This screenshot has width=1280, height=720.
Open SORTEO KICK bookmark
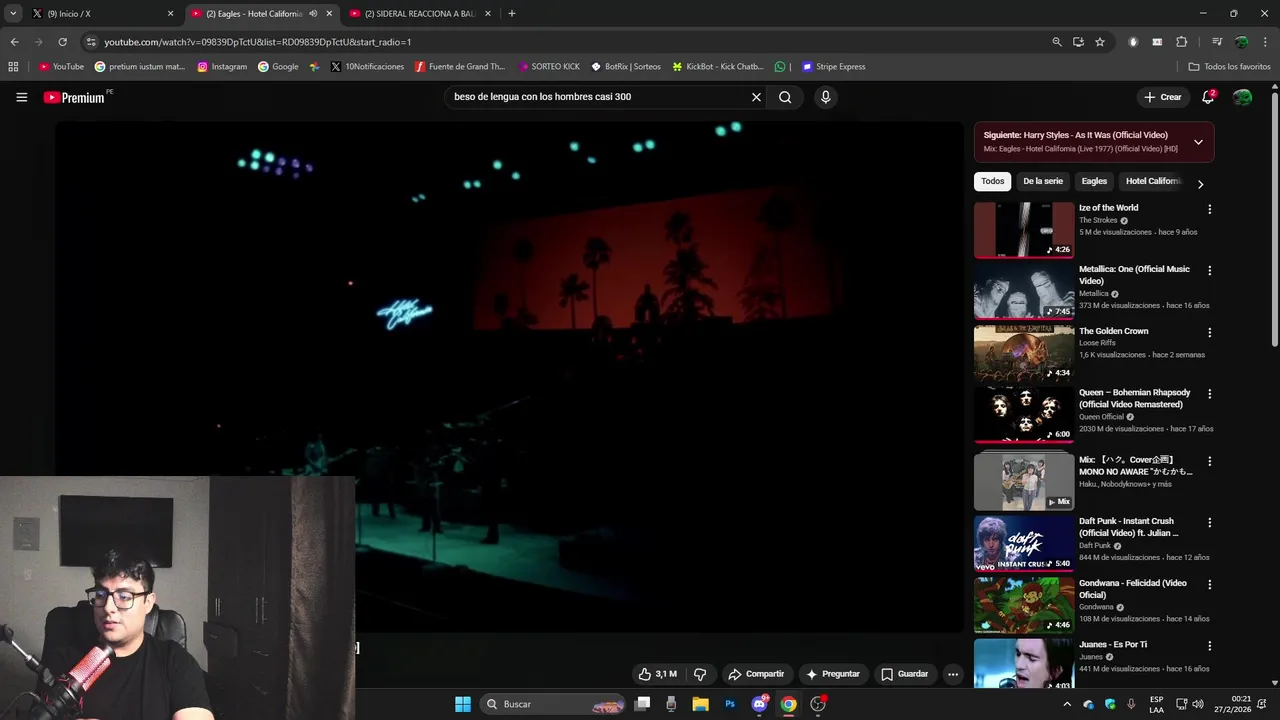tap(549, 67)
